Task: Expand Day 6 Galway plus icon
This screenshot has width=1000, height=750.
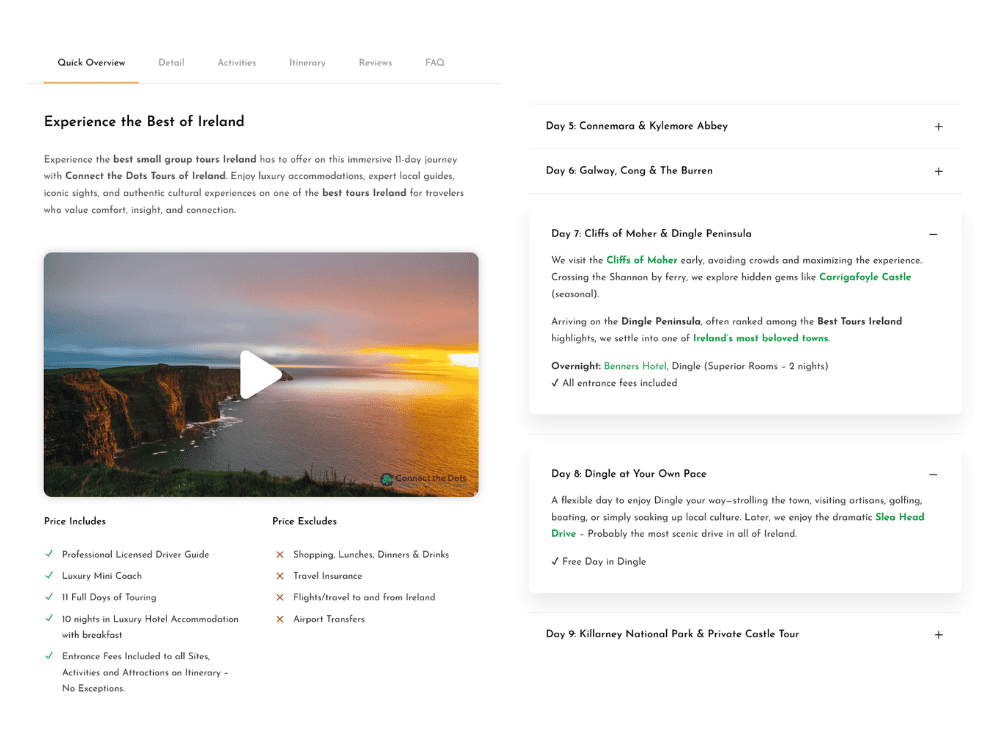Action: pos(938,171)
